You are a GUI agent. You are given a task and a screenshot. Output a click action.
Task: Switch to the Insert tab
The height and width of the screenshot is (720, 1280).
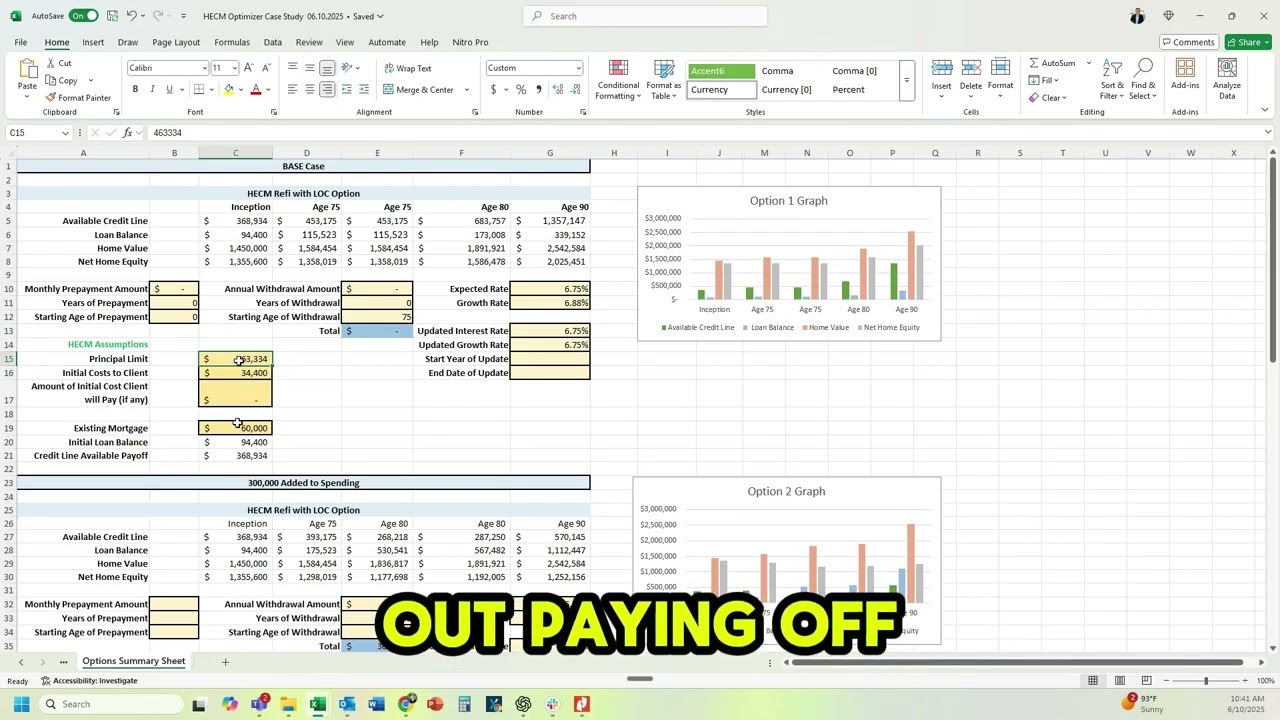[x=93, y=42]
